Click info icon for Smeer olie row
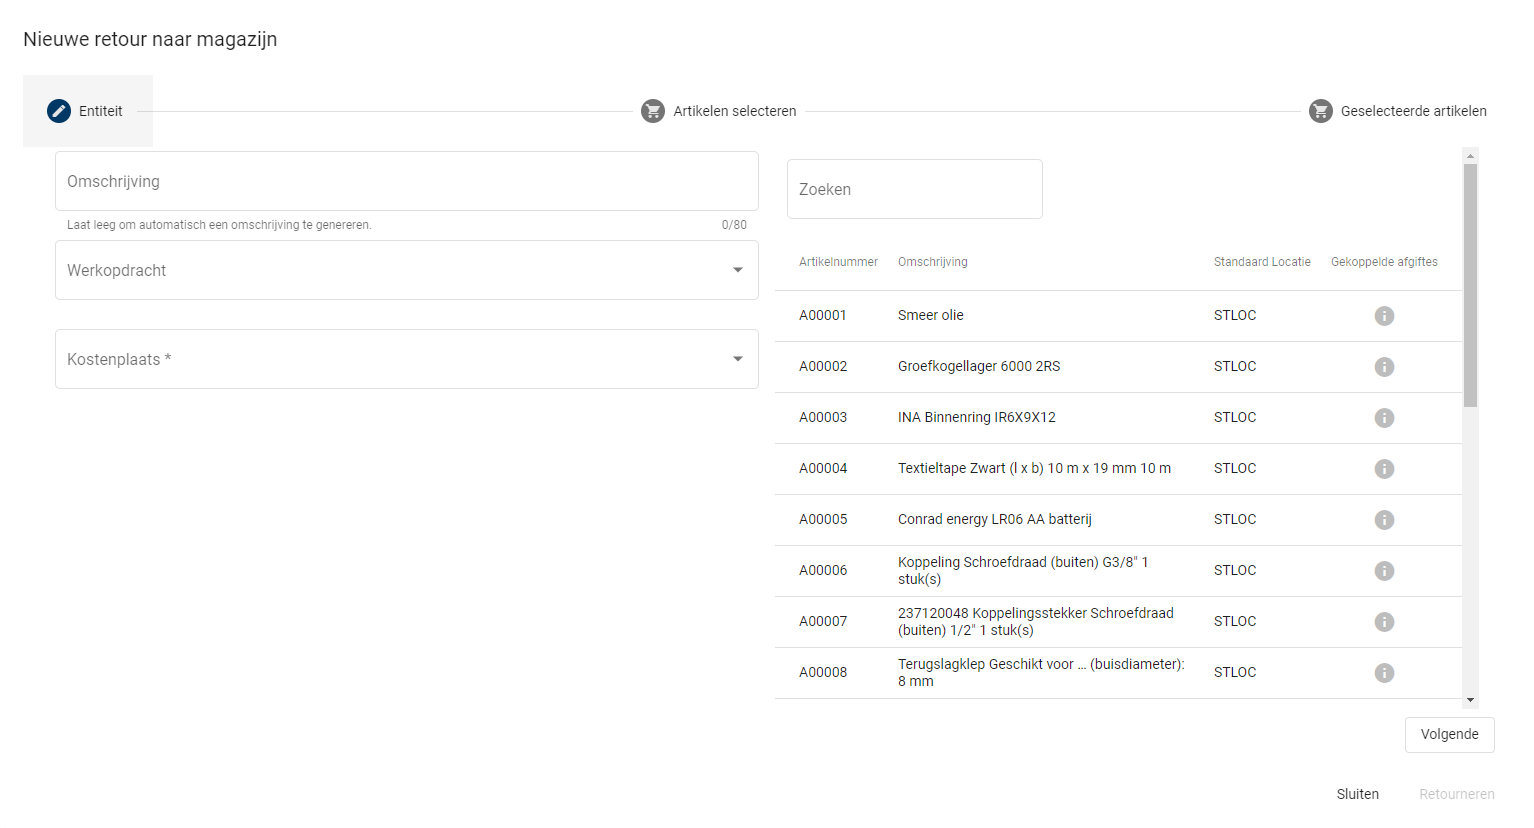The image size is (1534, 828). click(1384, 316)
